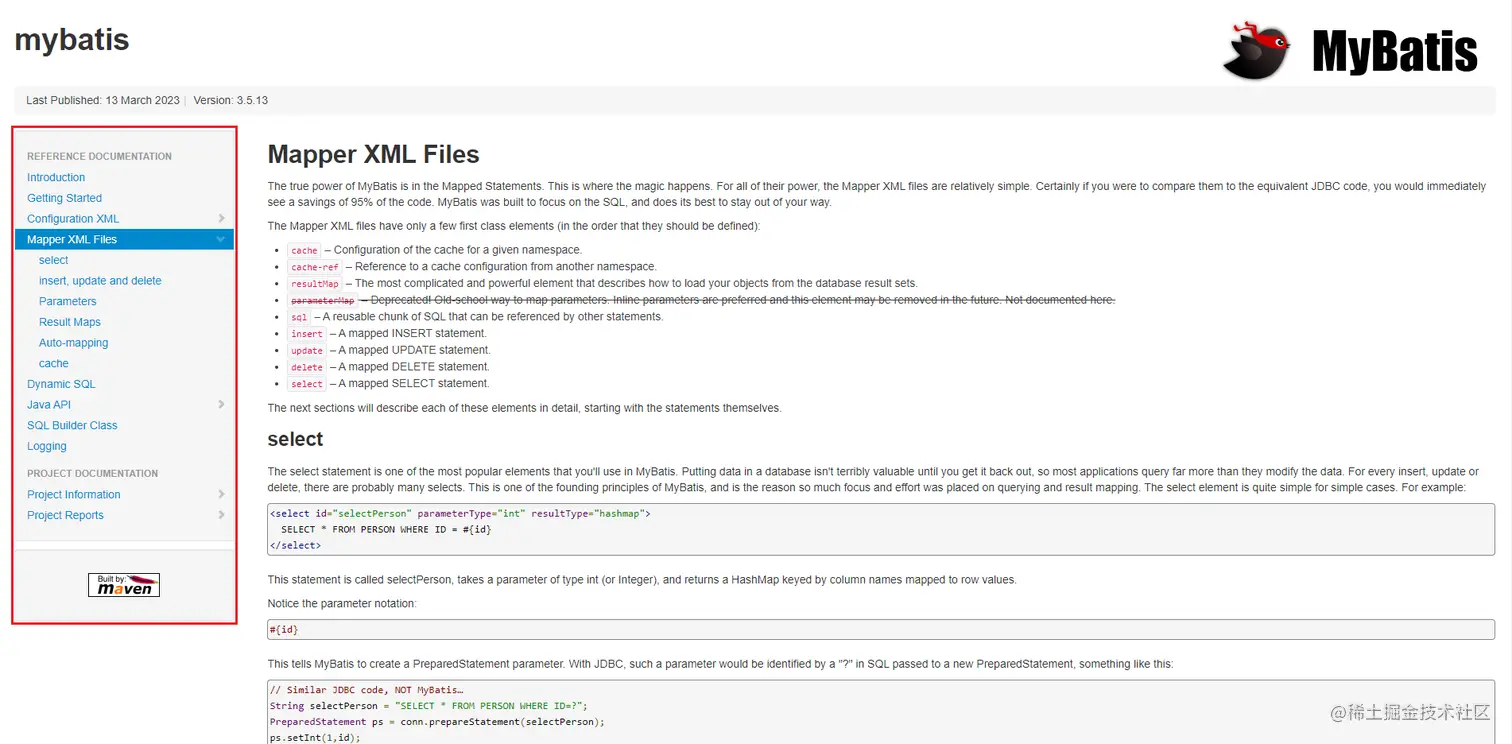Open SQL Builder Class documentation

pyautogui.click(x=72, y=426)
